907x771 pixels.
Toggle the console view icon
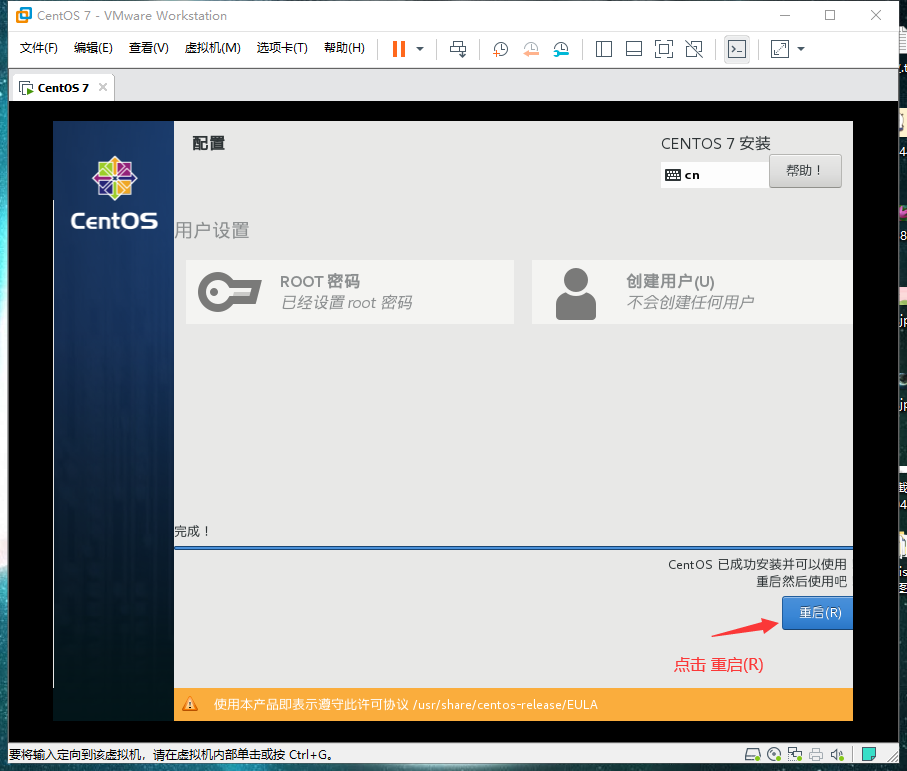[x=737, y=49]
